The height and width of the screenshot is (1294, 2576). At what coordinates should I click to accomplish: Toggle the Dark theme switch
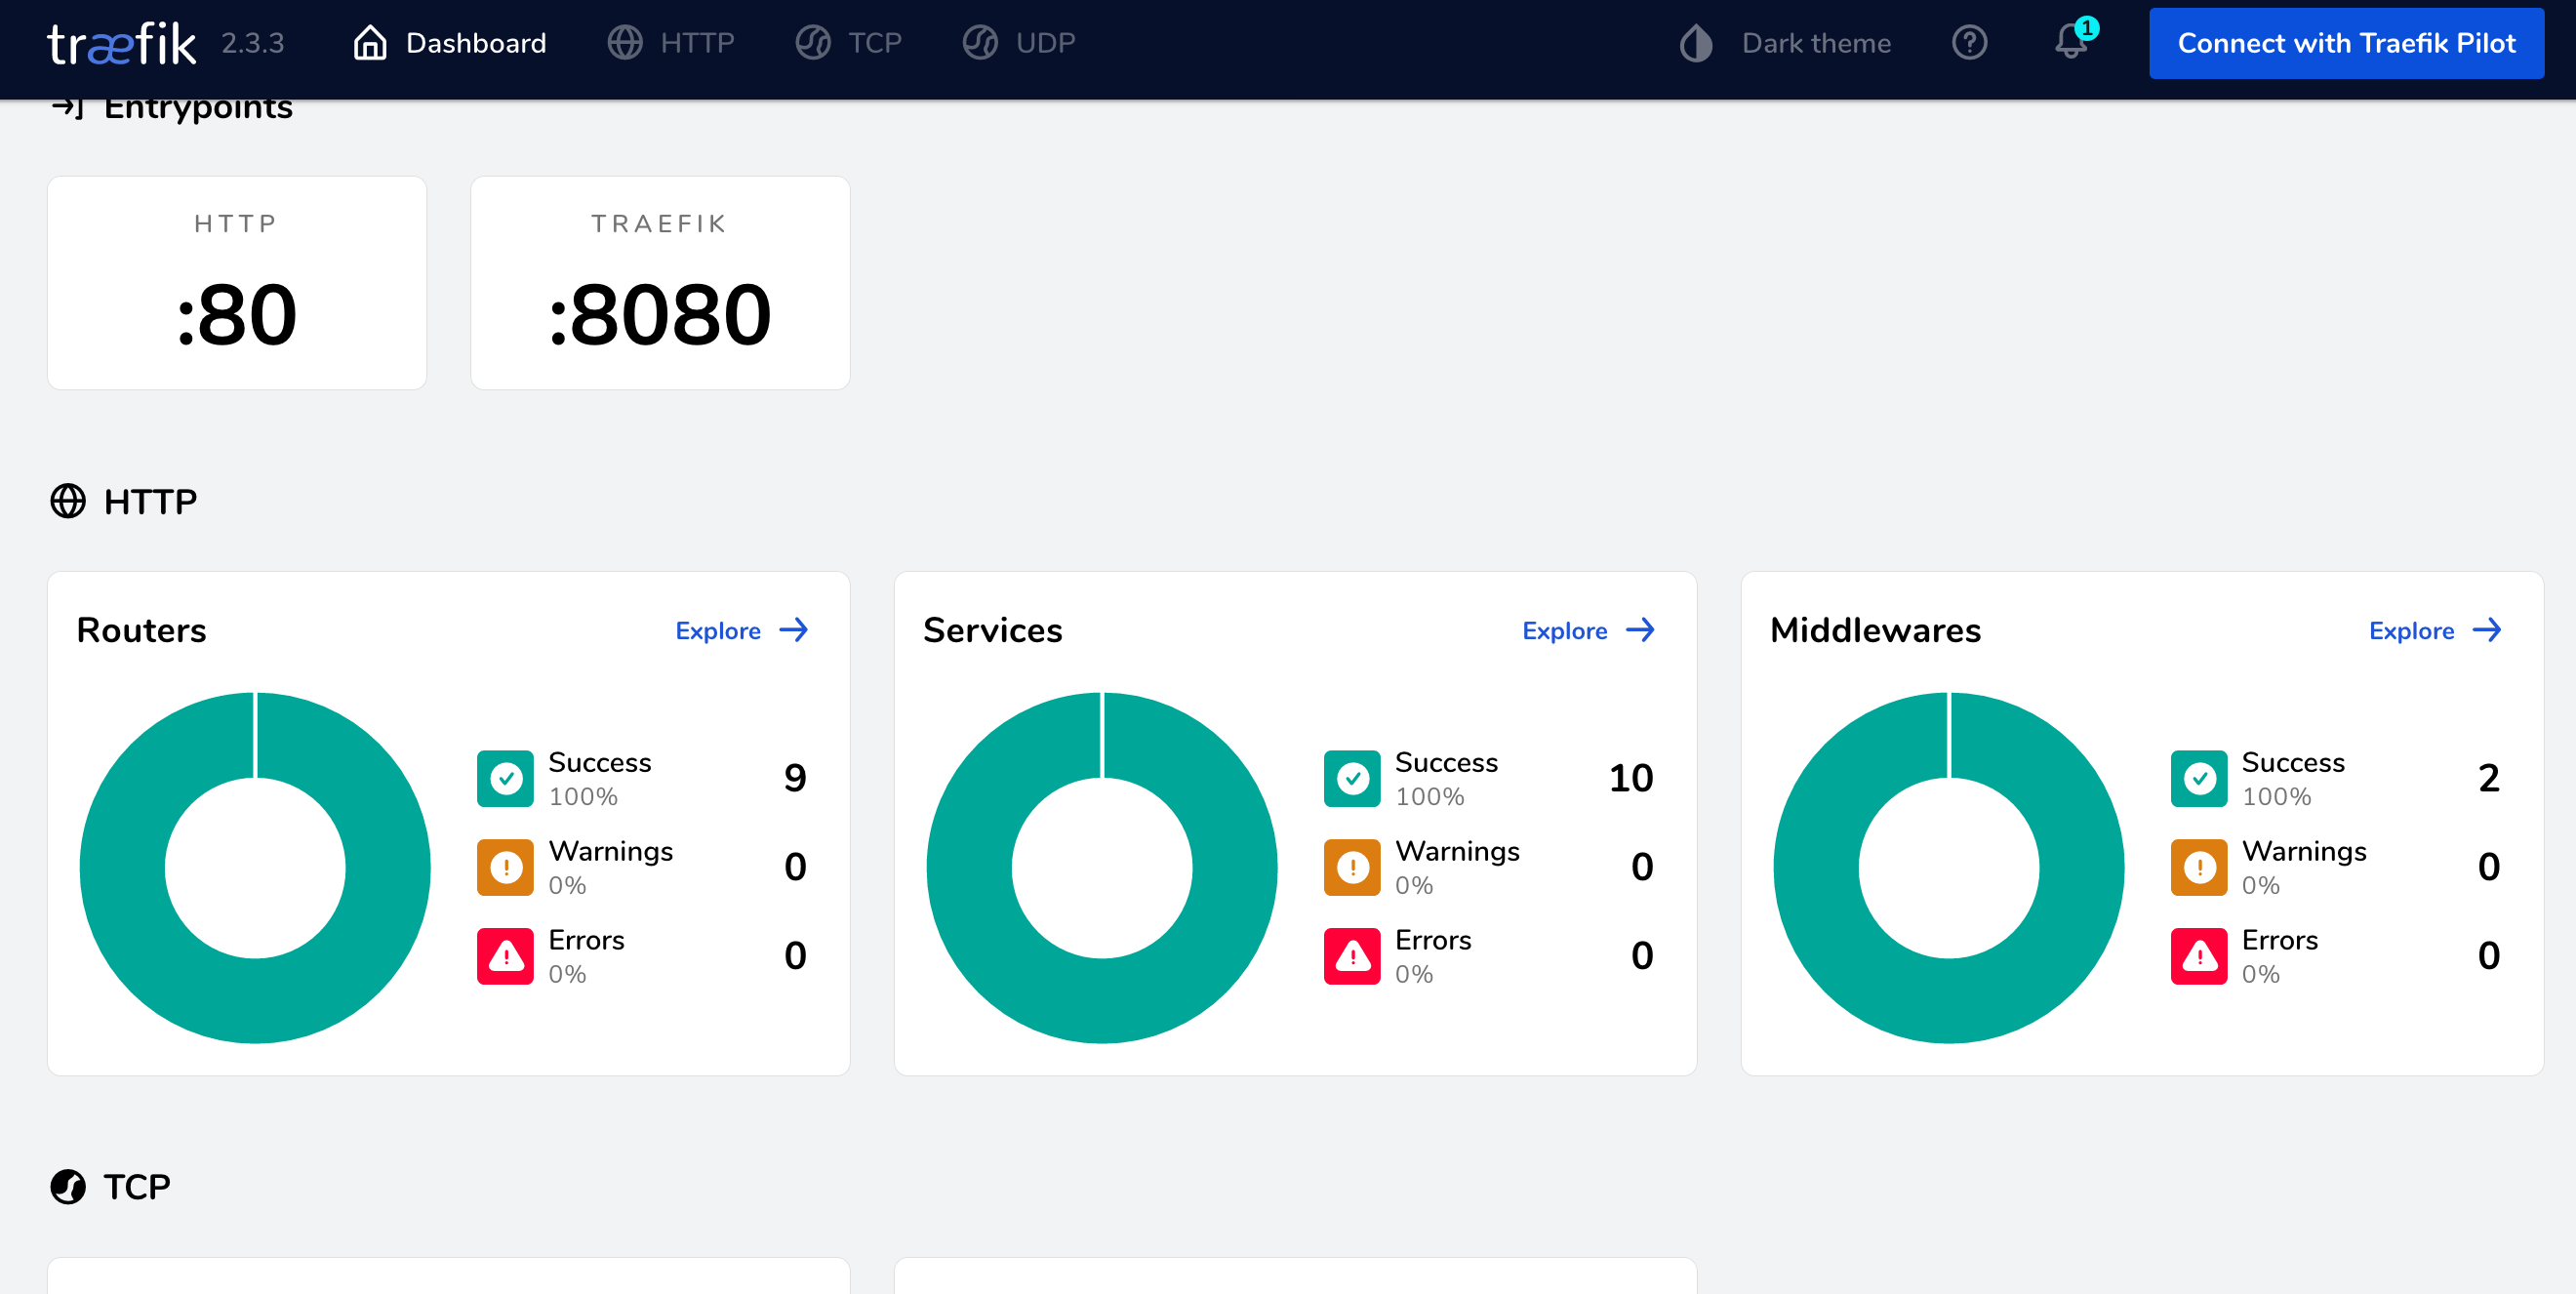pyautogui.click(x=1785, y=43)
